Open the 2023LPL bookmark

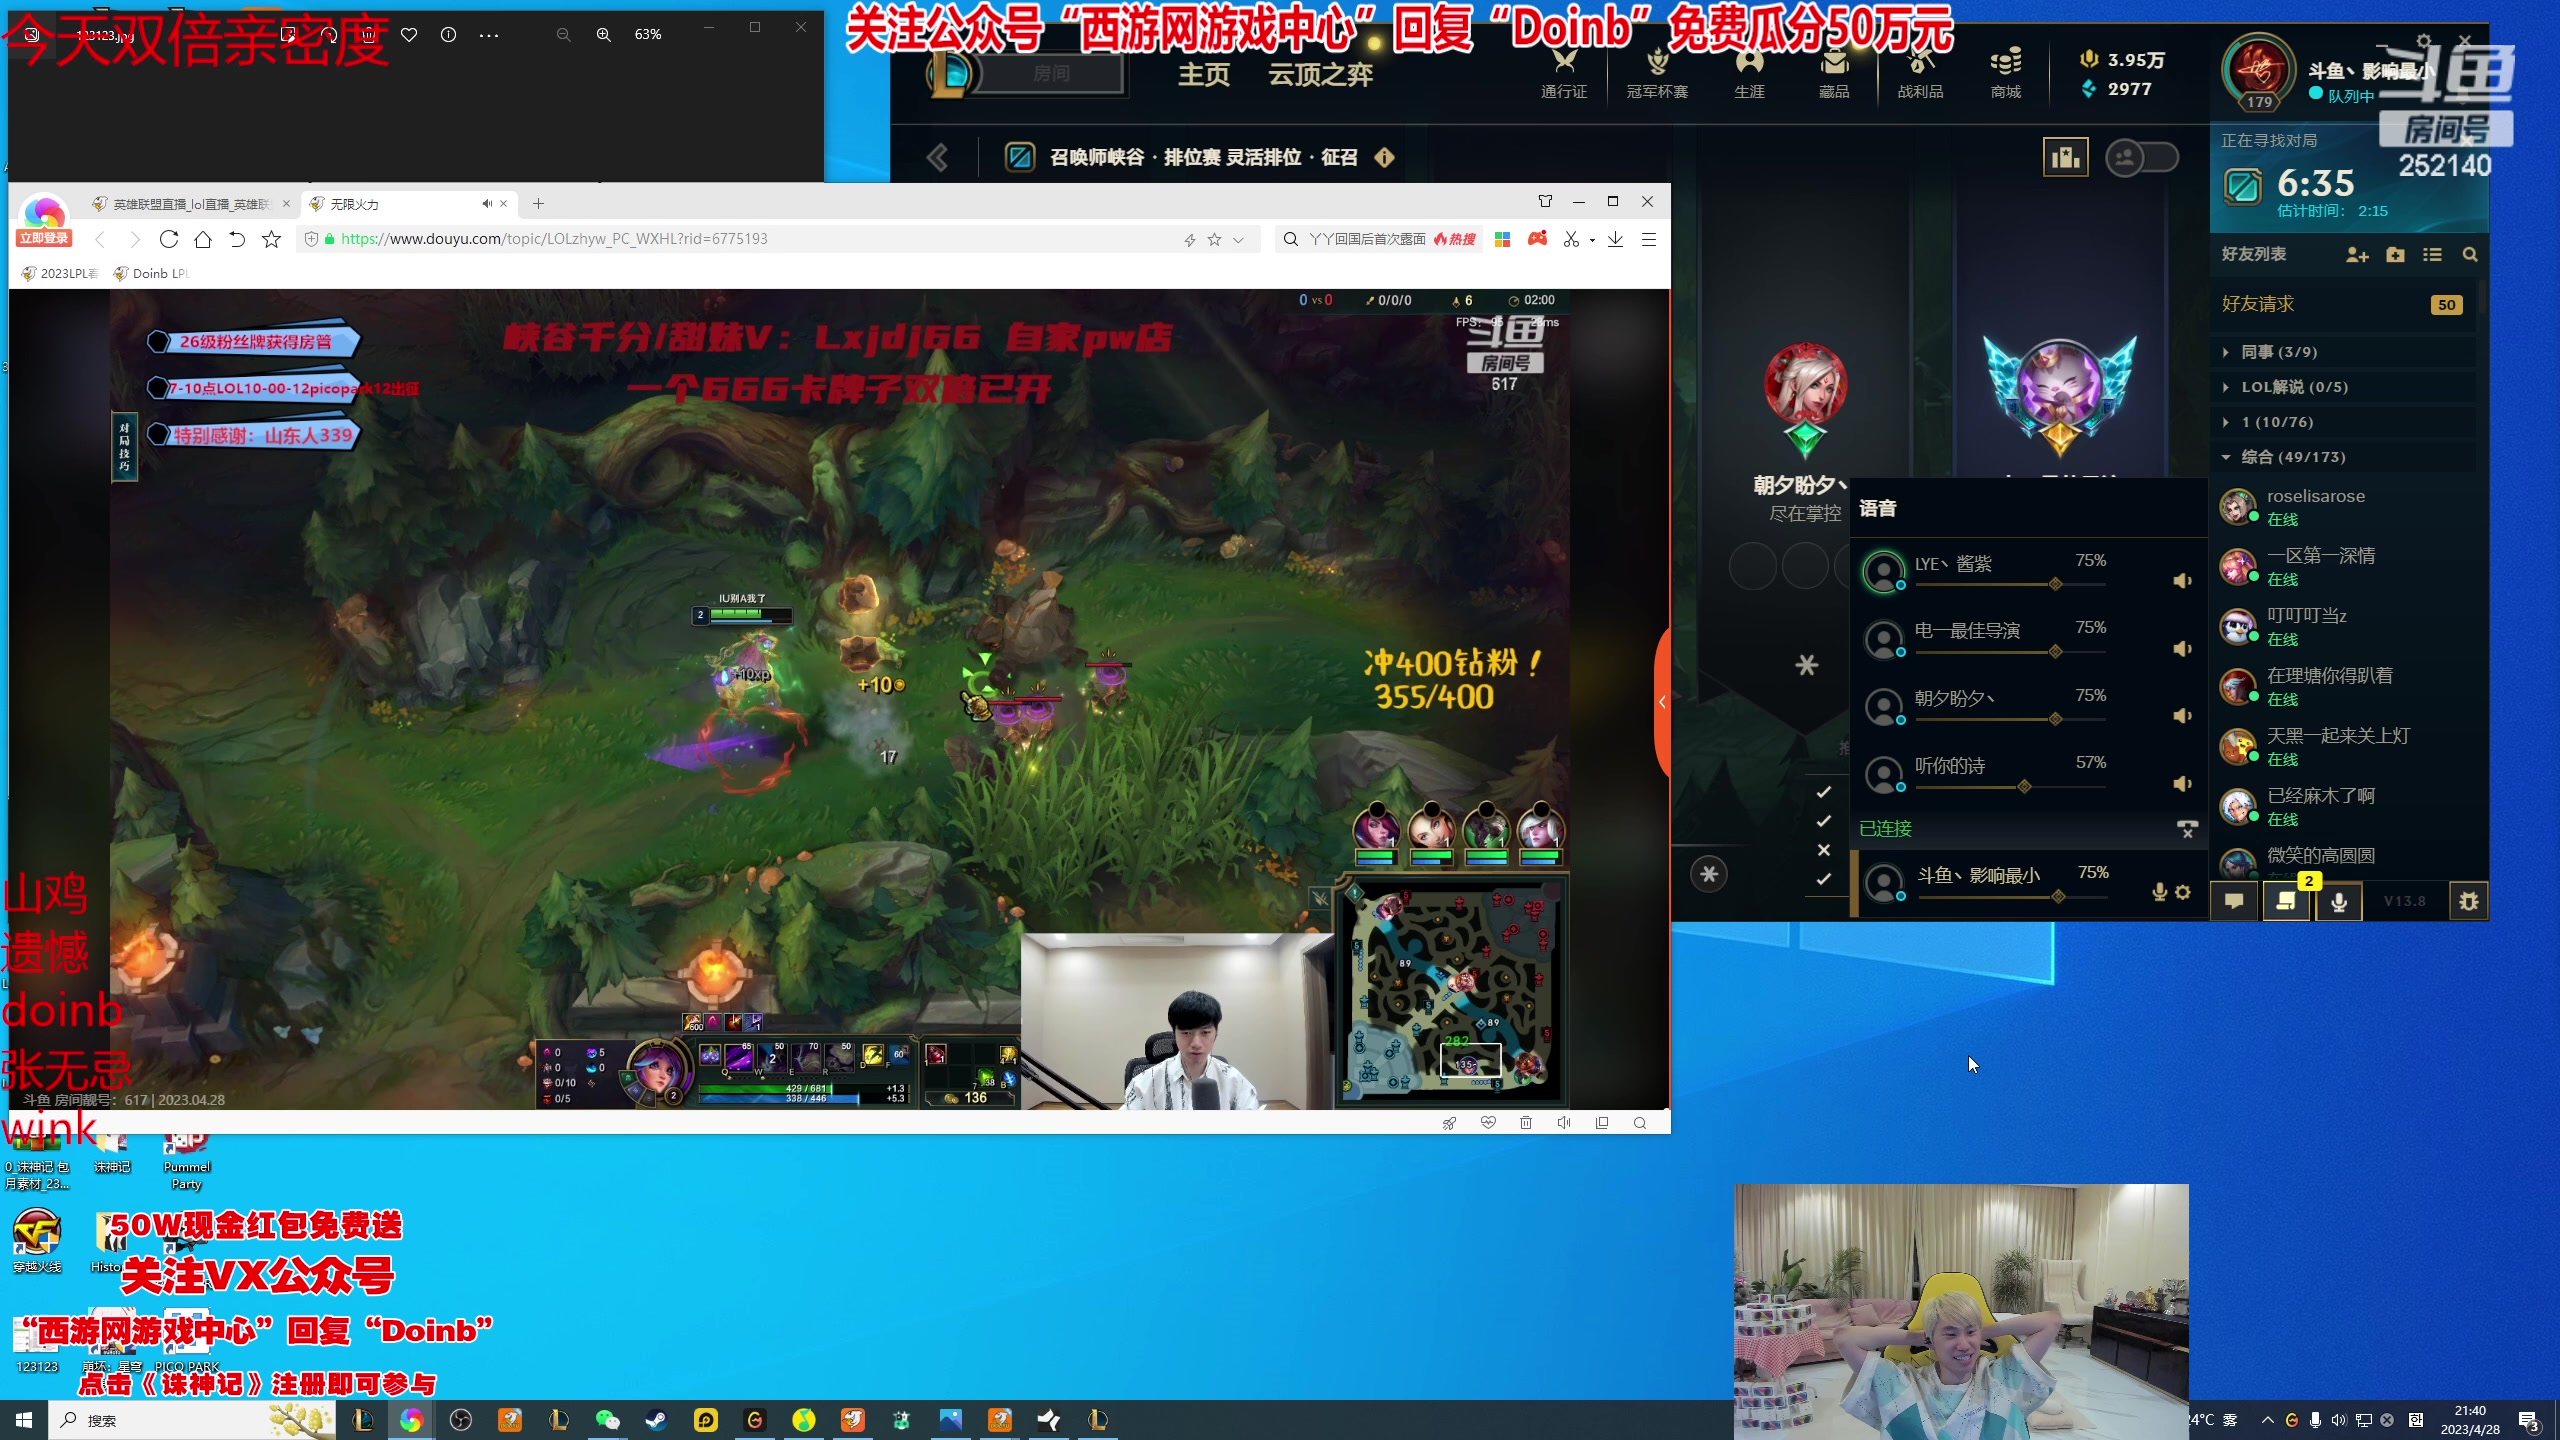pos(60,274)
